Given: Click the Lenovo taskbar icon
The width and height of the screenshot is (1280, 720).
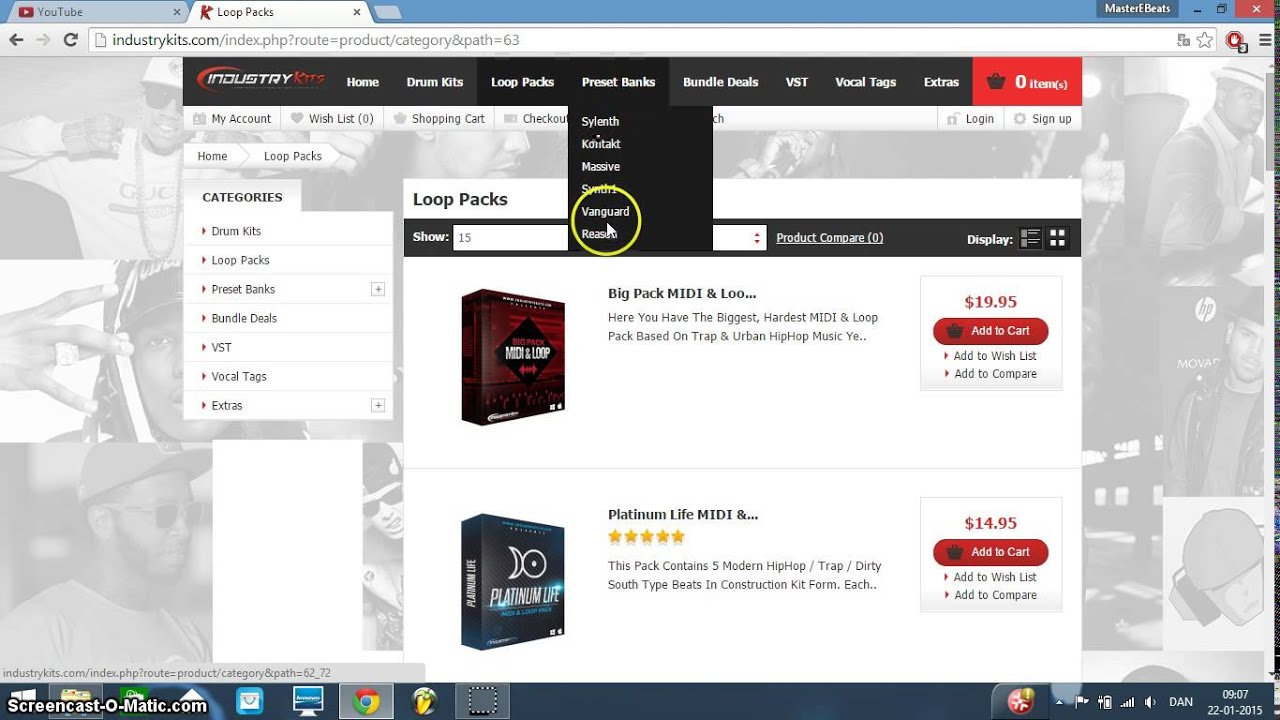Looking at the screenshot, I should (308, 701).
